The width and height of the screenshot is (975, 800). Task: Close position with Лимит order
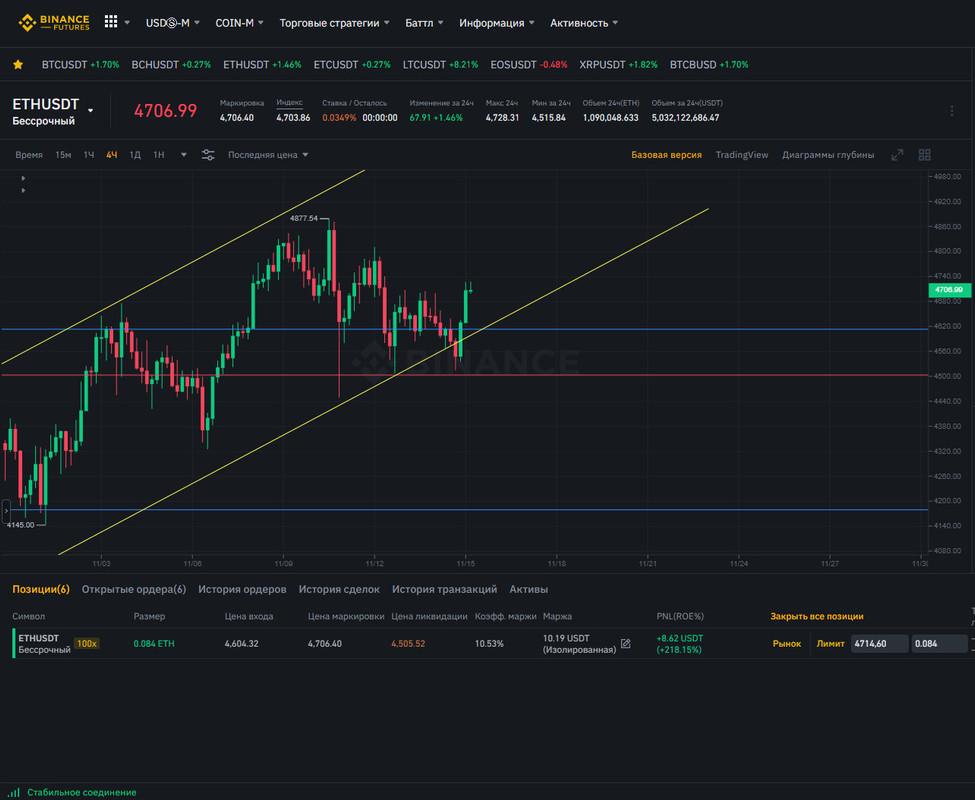coord(830,644)
